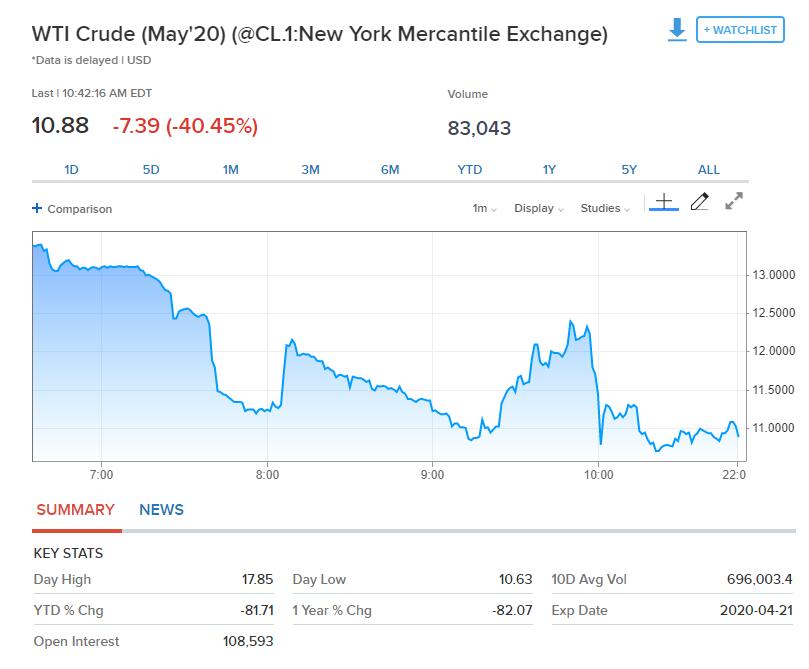809x669 pixels.
Task: Show ALL time range data
Action: 708,170
